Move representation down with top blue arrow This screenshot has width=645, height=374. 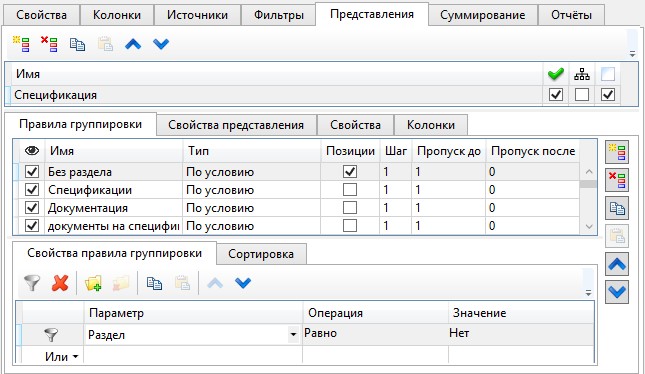pos(161,44)
